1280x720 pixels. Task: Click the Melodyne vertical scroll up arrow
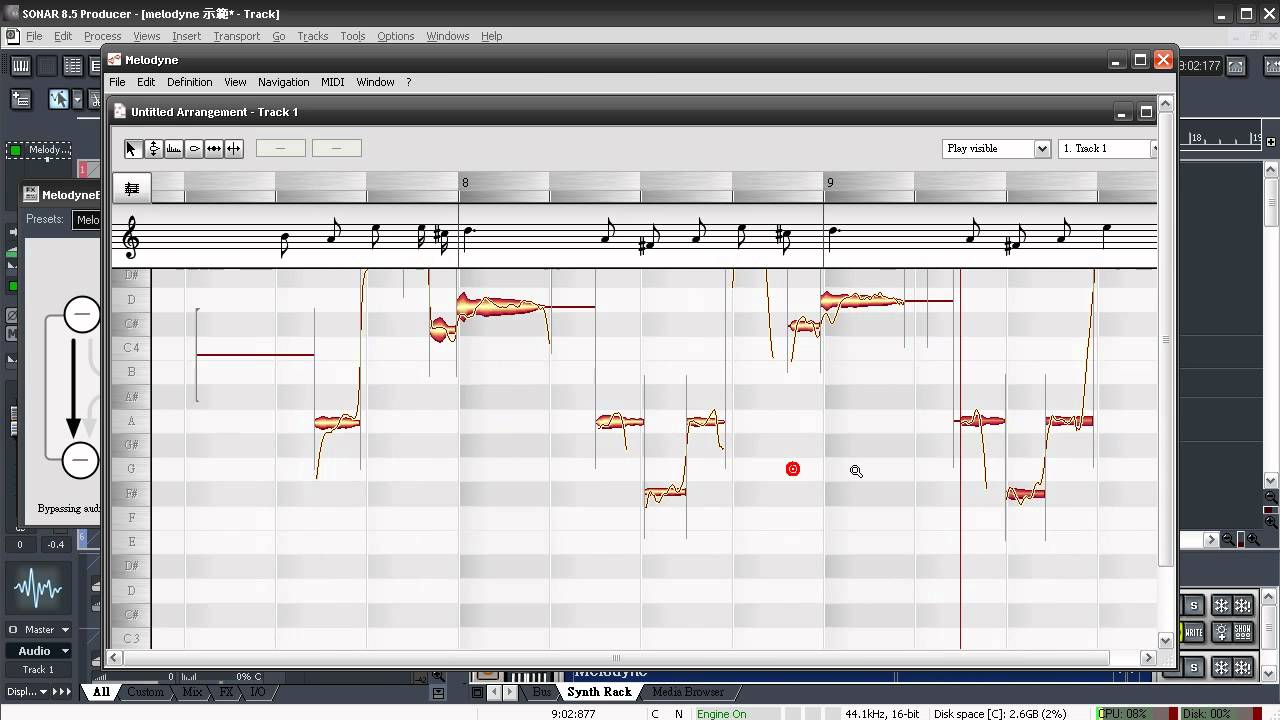[x=1166, y=105]
